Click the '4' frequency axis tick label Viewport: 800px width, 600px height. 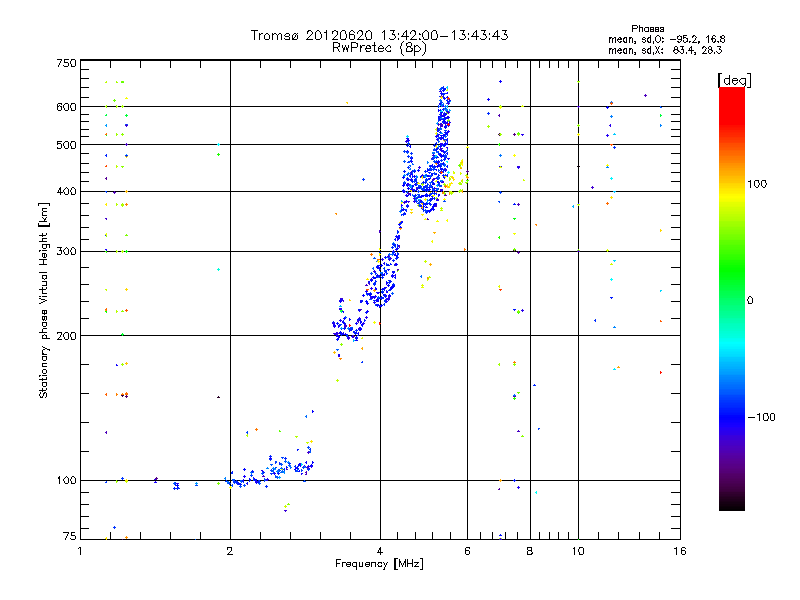tap(380, 551)
